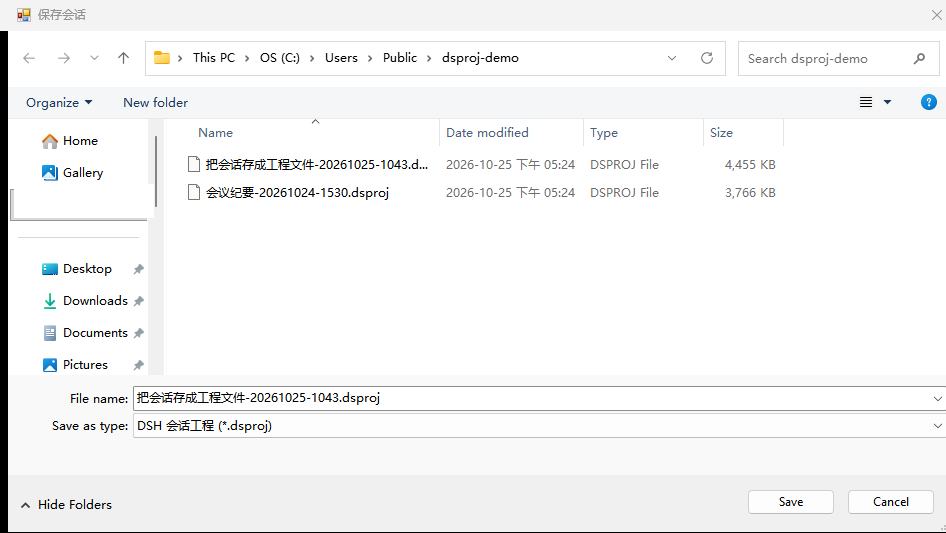Click the pin icon beside Downloads
The image size is (946, 533).
point(139,301)
